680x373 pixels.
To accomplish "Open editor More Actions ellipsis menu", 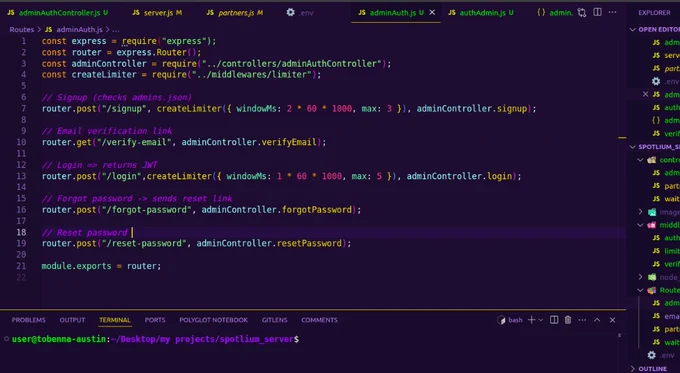I will (x=612, y=12).
